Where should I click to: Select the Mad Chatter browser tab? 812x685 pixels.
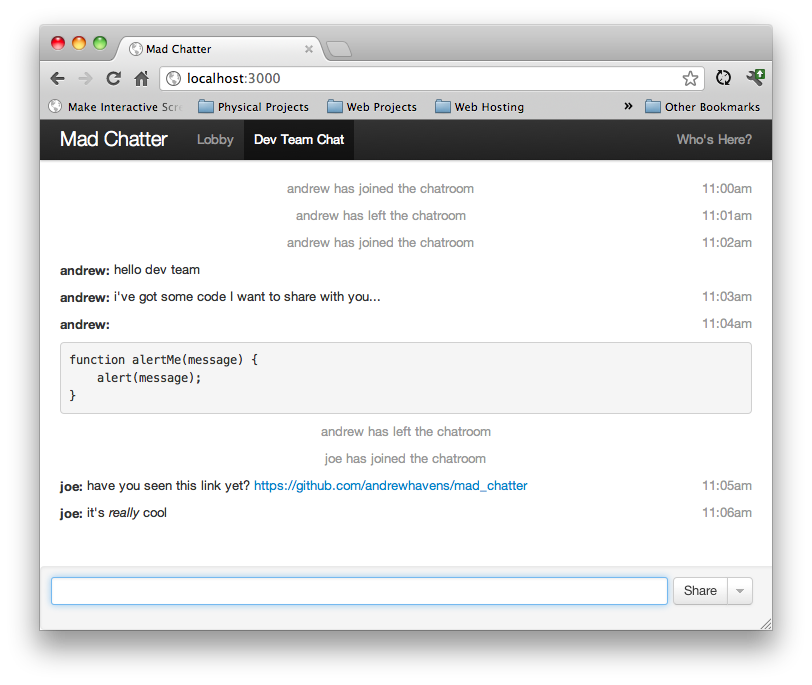click(x=220, y=49)
